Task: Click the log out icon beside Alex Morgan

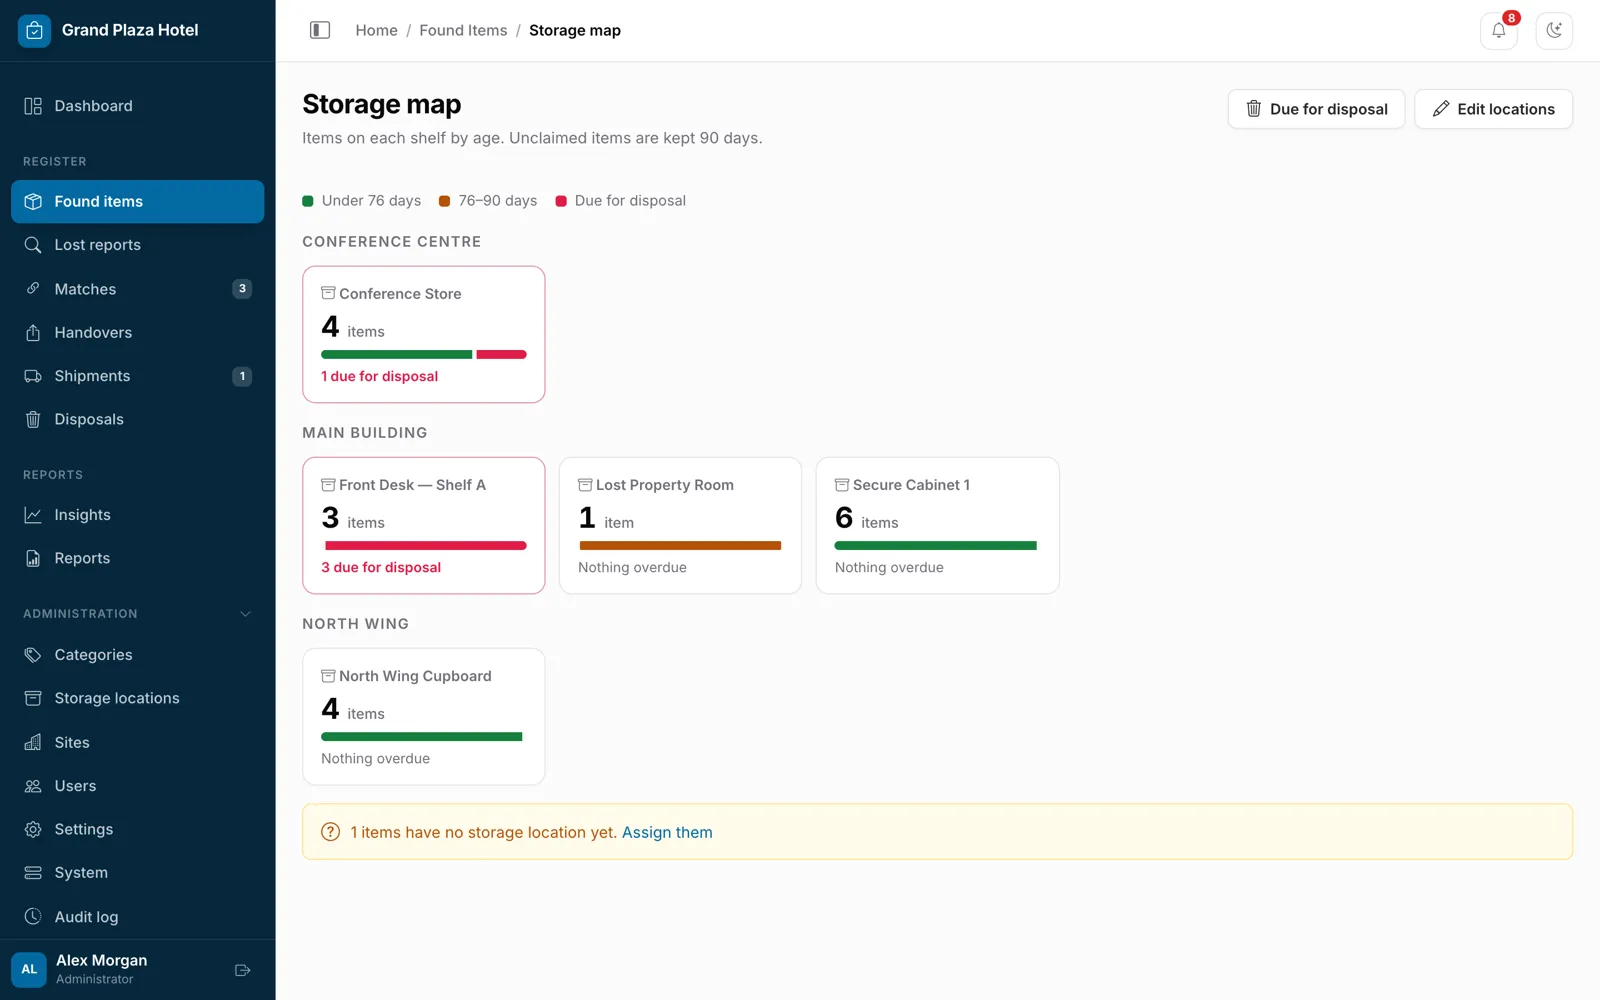Action: coord(242,970)
